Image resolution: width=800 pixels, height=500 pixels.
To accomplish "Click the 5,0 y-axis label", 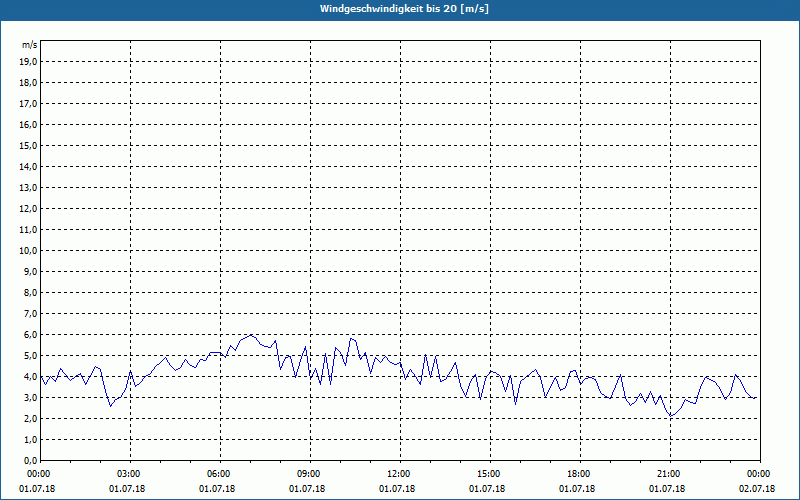I will (x=30, y=356).
